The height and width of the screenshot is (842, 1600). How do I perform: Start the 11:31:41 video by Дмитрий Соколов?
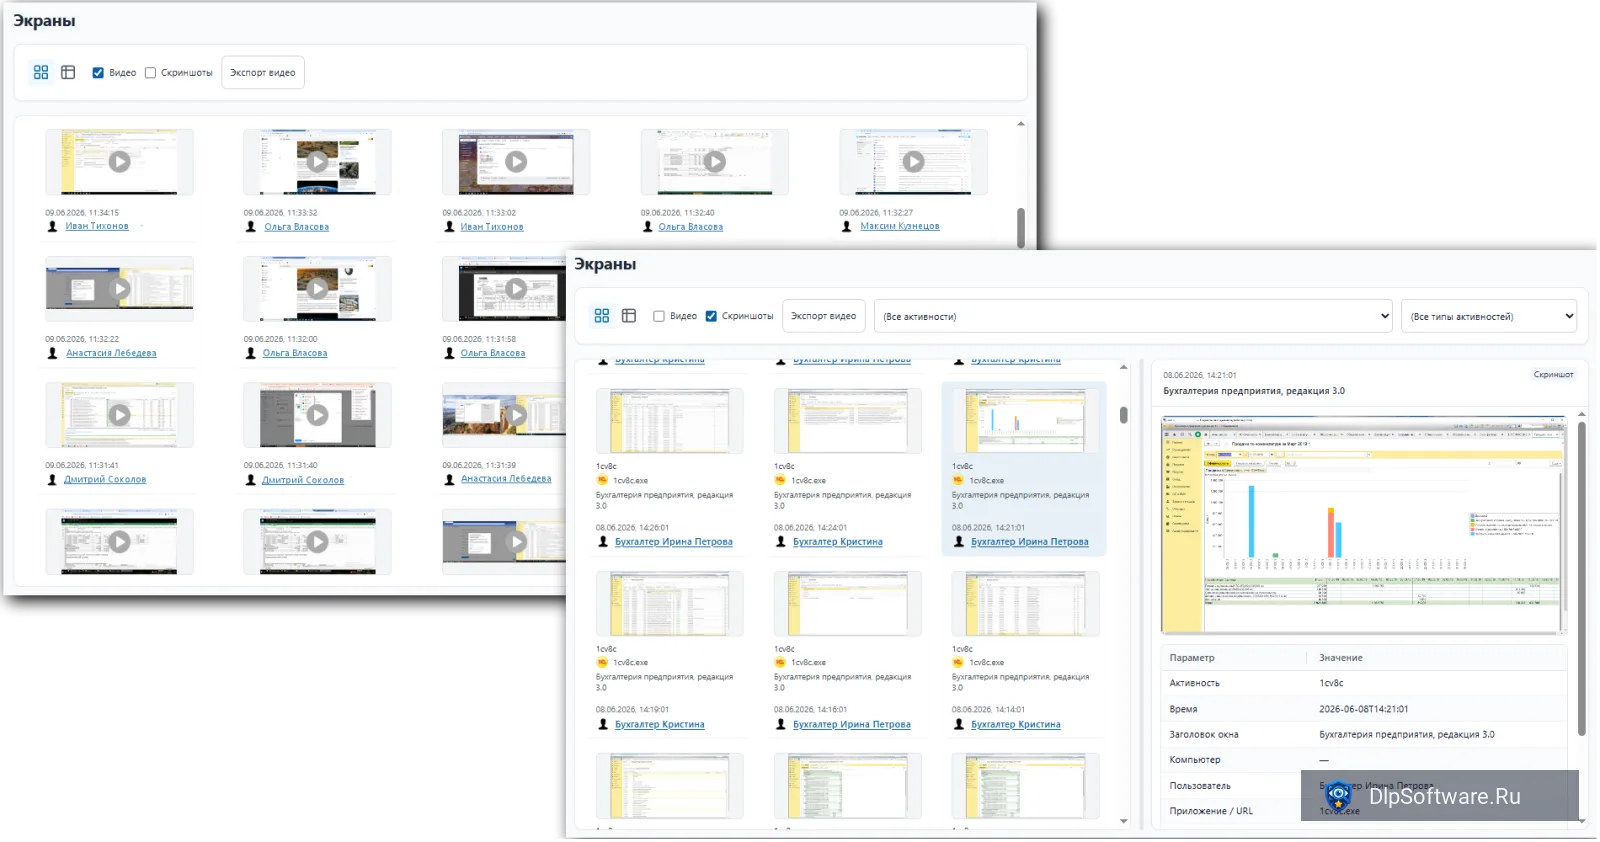tap(119, 414)
